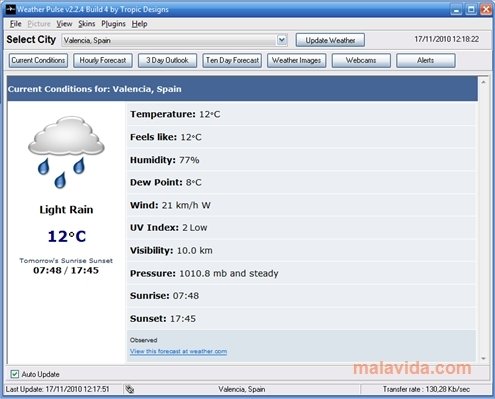Open the Plugins menu
495x399 pixels.
click(x=113, y=24)
